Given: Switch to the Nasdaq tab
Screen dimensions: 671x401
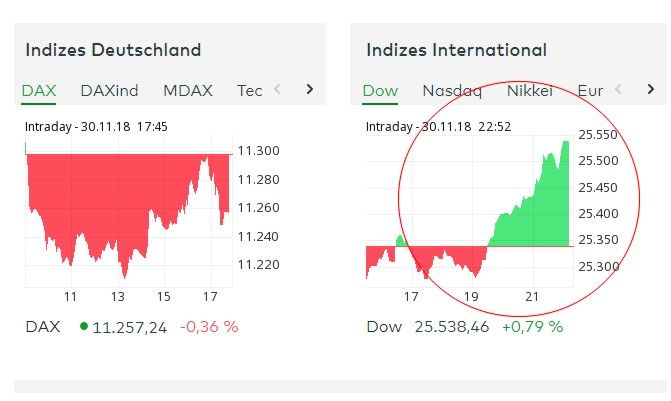Looking at the screenshot, I should (x=452, y=91).
